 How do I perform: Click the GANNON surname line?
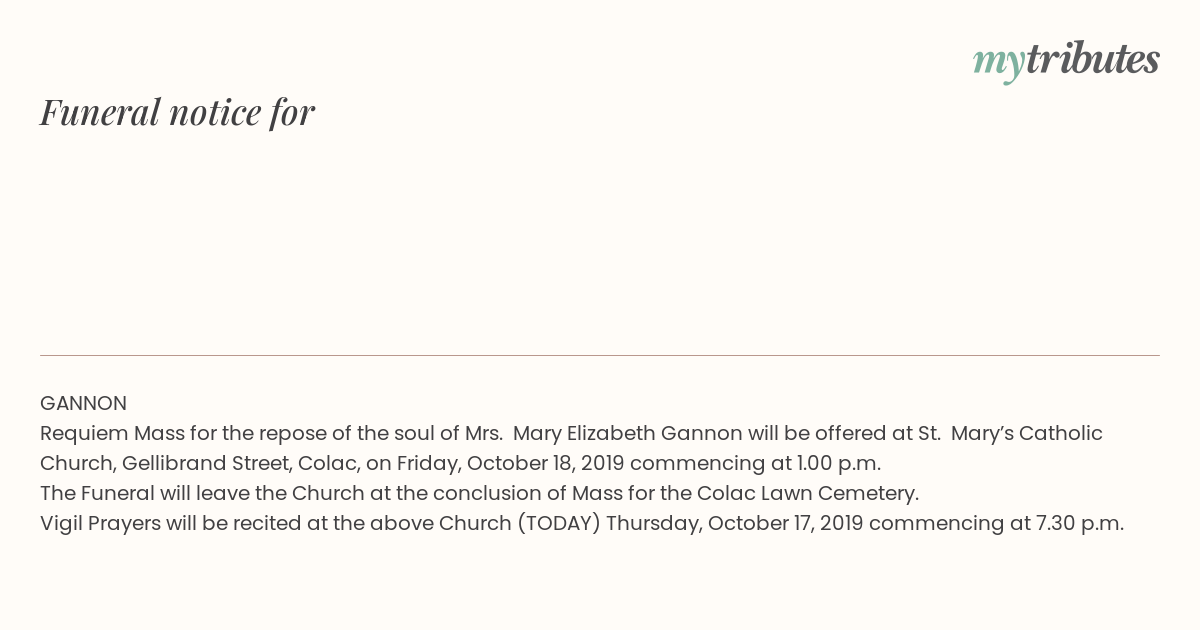[x=83, y=404]
